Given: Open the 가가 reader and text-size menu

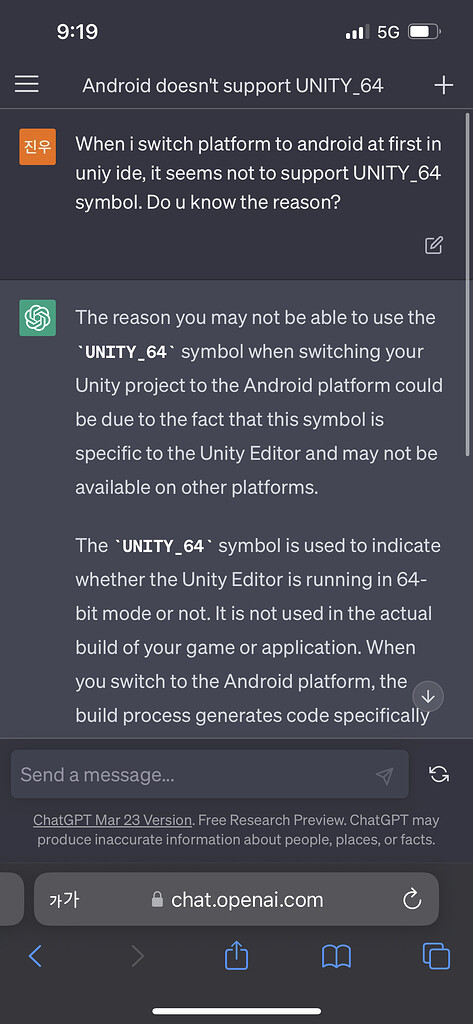Looking at the screenshot, I should point(64,901).
